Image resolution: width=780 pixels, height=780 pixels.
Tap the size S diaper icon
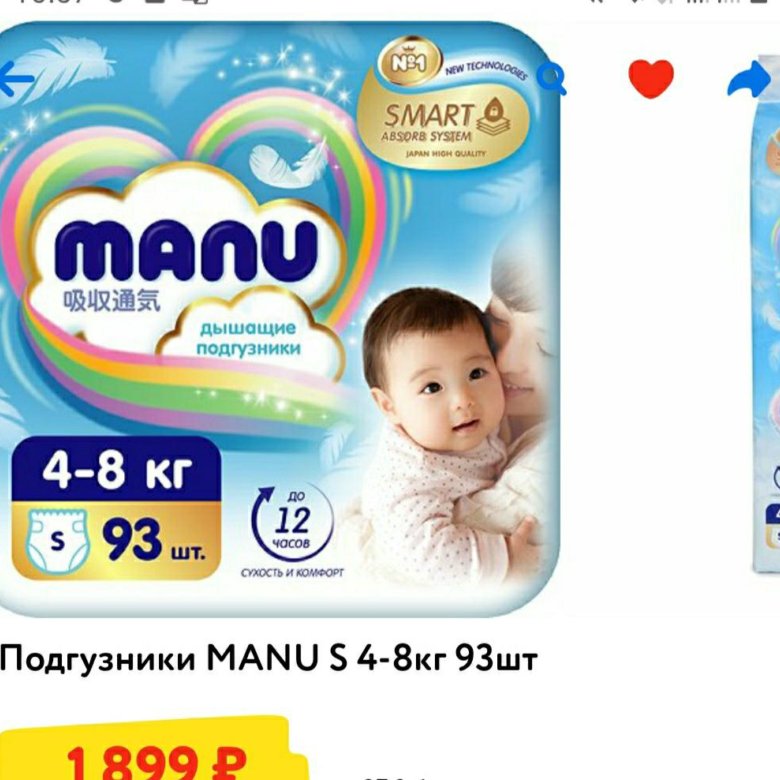[58, 541]
